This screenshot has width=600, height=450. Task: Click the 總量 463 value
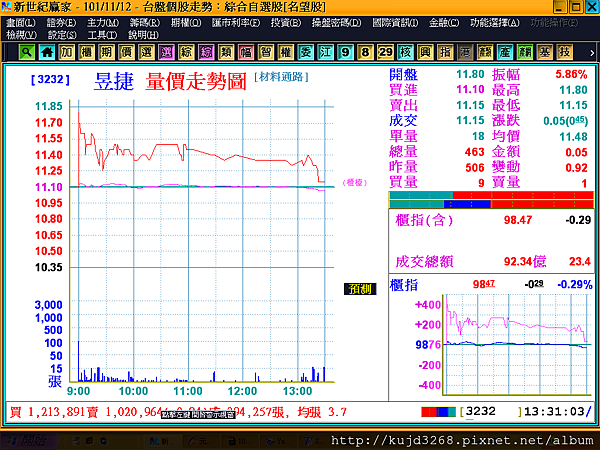click(x=474, y=152)
